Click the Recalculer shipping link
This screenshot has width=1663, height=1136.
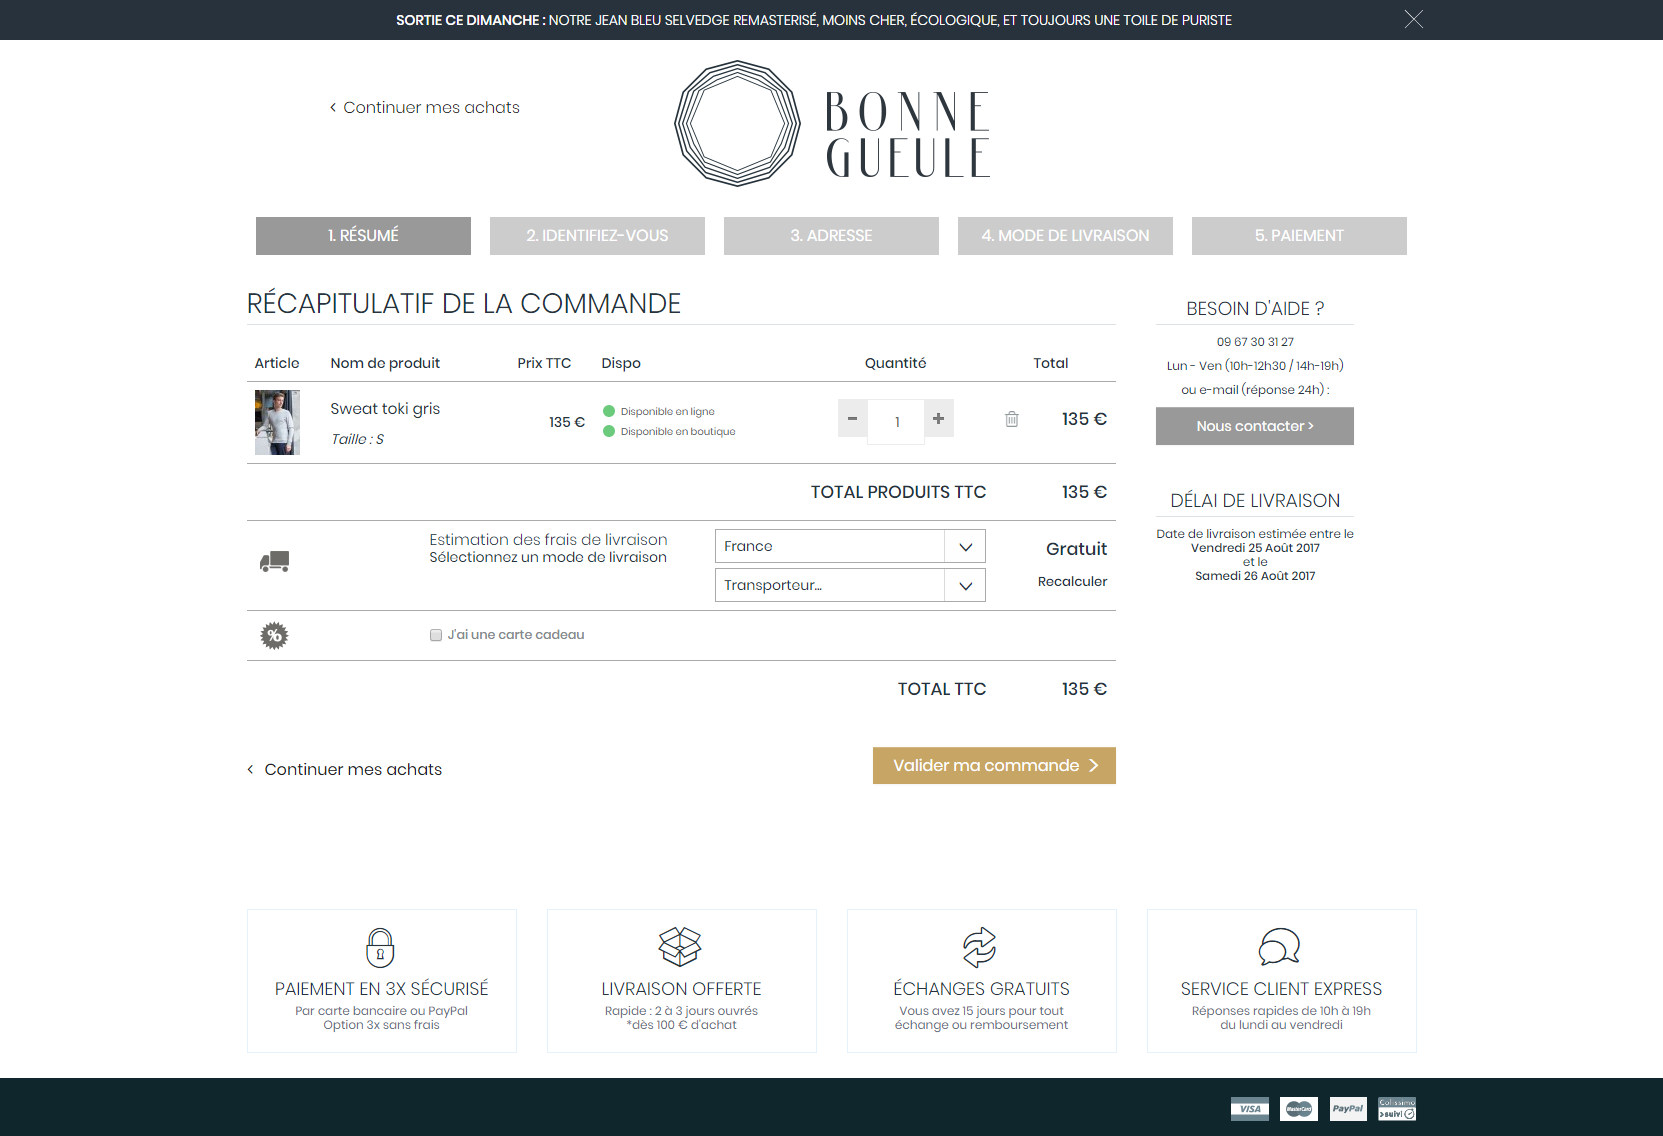click(1072, 581)
